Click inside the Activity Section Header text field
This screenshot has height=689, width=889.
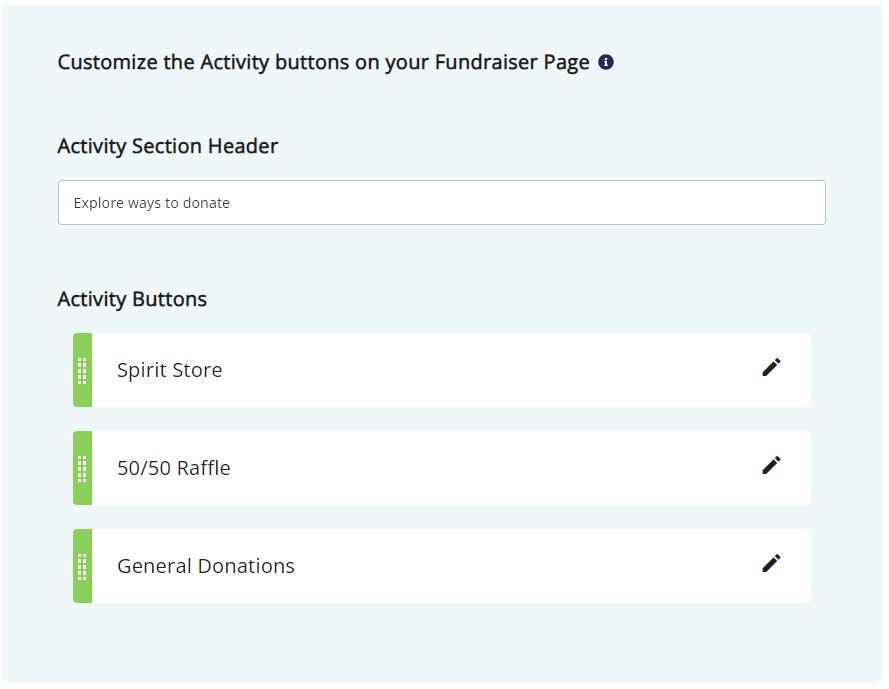(440, 202)
